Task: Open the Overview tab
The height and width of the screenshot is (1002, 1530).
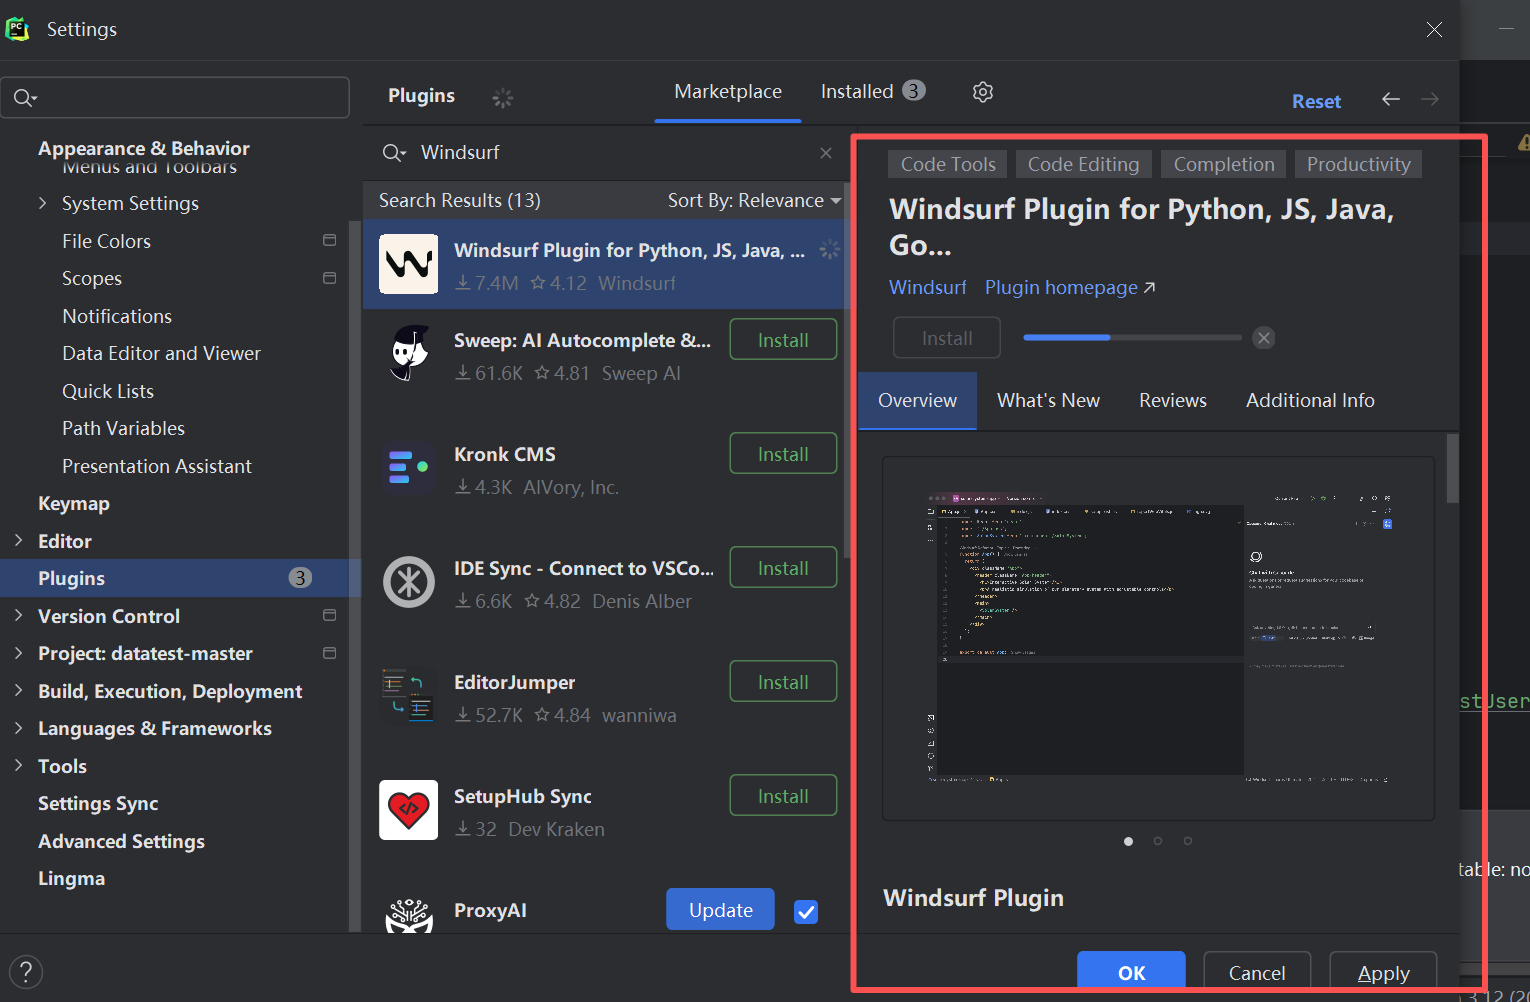Action: [917, 401]
